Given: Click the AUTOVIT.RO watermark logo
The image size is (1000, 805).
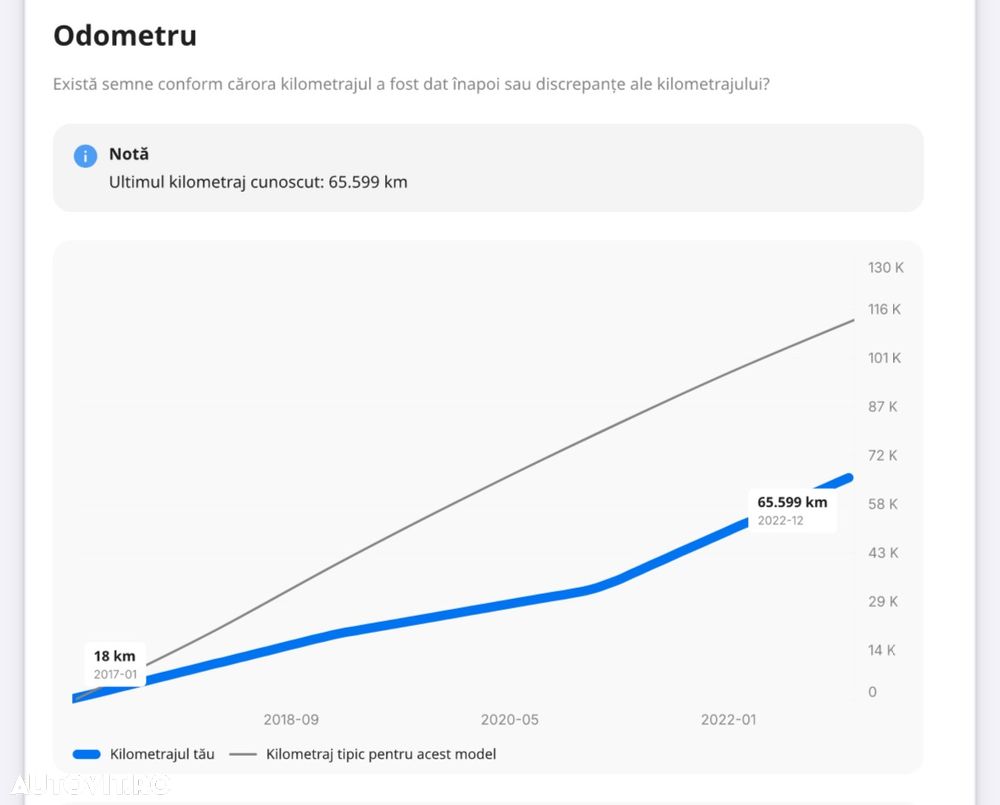Looking at the screenshot, I should point(86,783).
